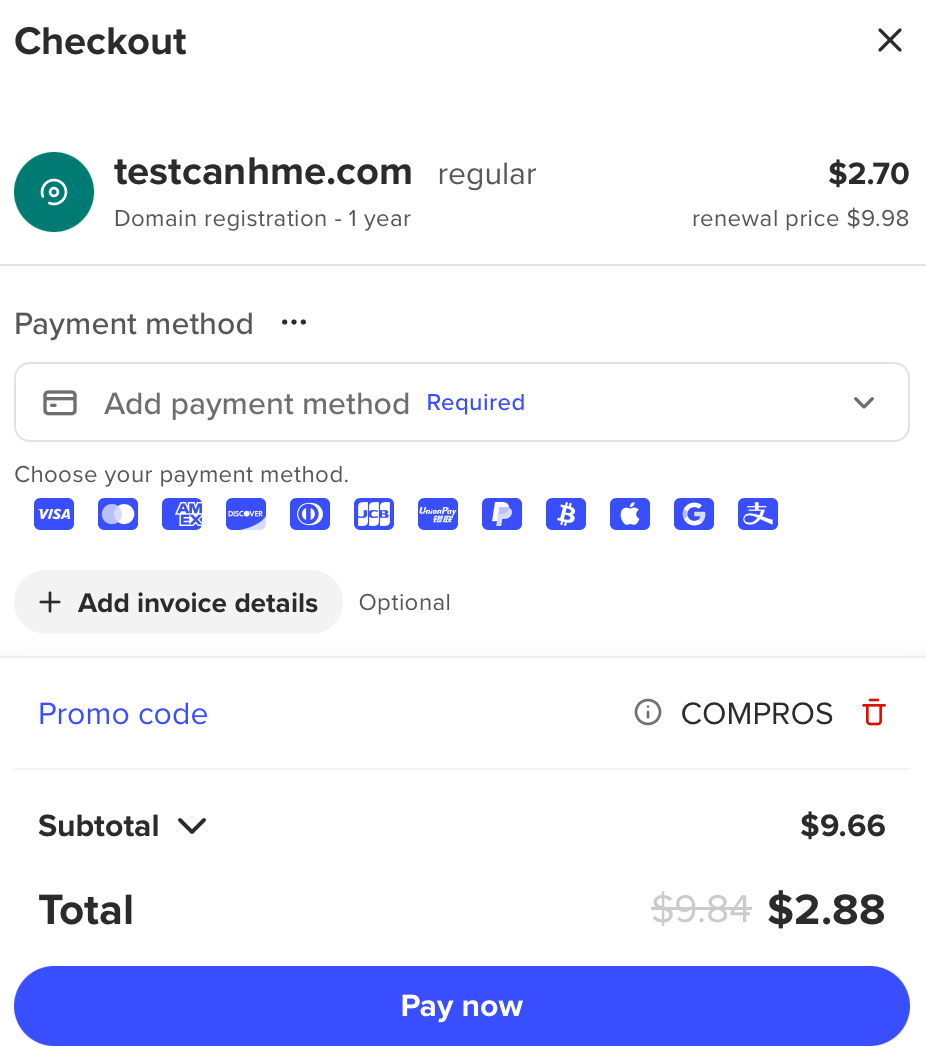Remove the COMPROS promo code
This screenshot has height=1064, width=926.
[x=874, y=713]
